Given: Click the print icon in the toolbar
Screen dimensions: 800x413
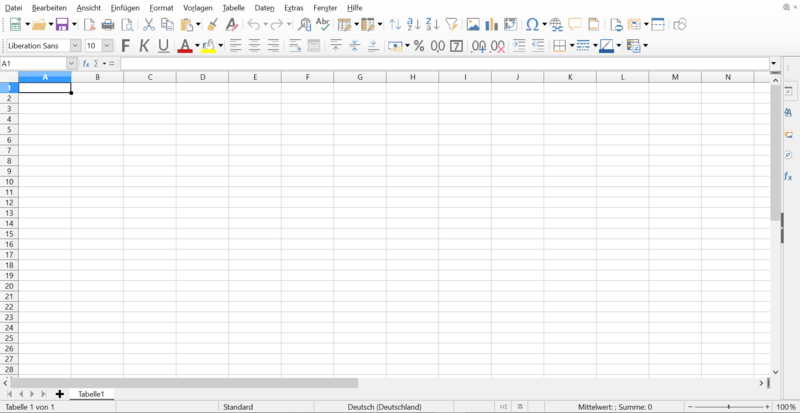Looking at the screenshot, I should pos(108,24).
